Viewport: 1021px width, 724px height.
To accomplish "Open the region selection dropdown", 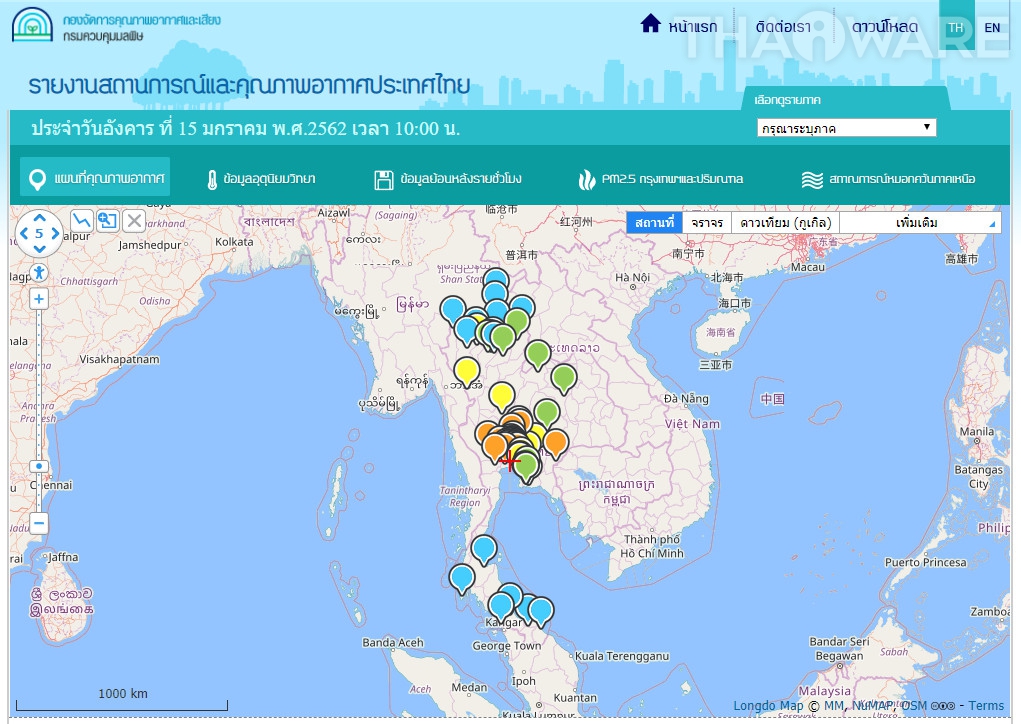I will (x=846, y=128).
